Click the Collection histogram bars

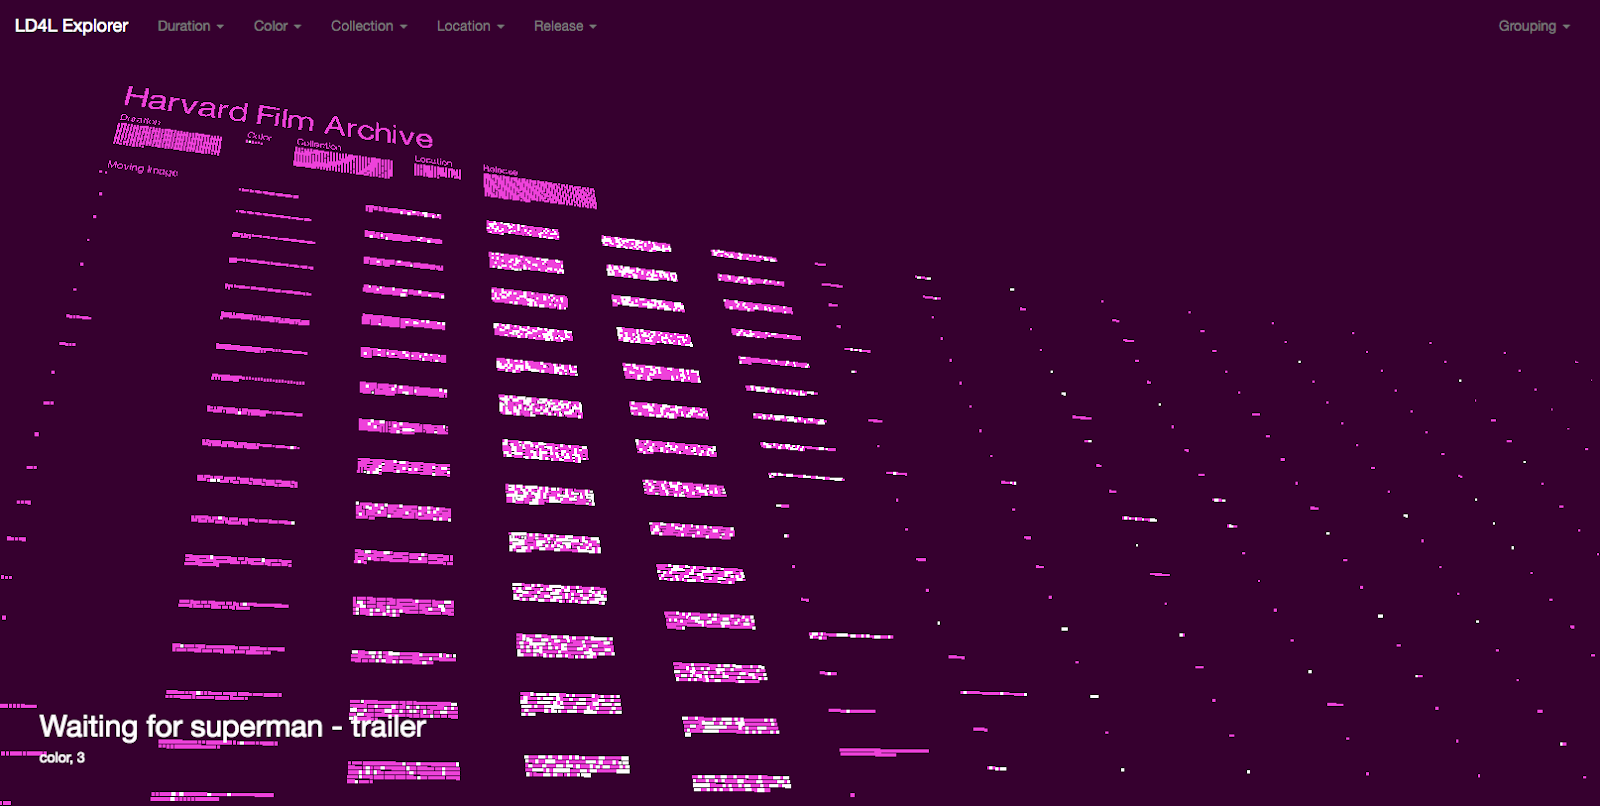[343, 163]
